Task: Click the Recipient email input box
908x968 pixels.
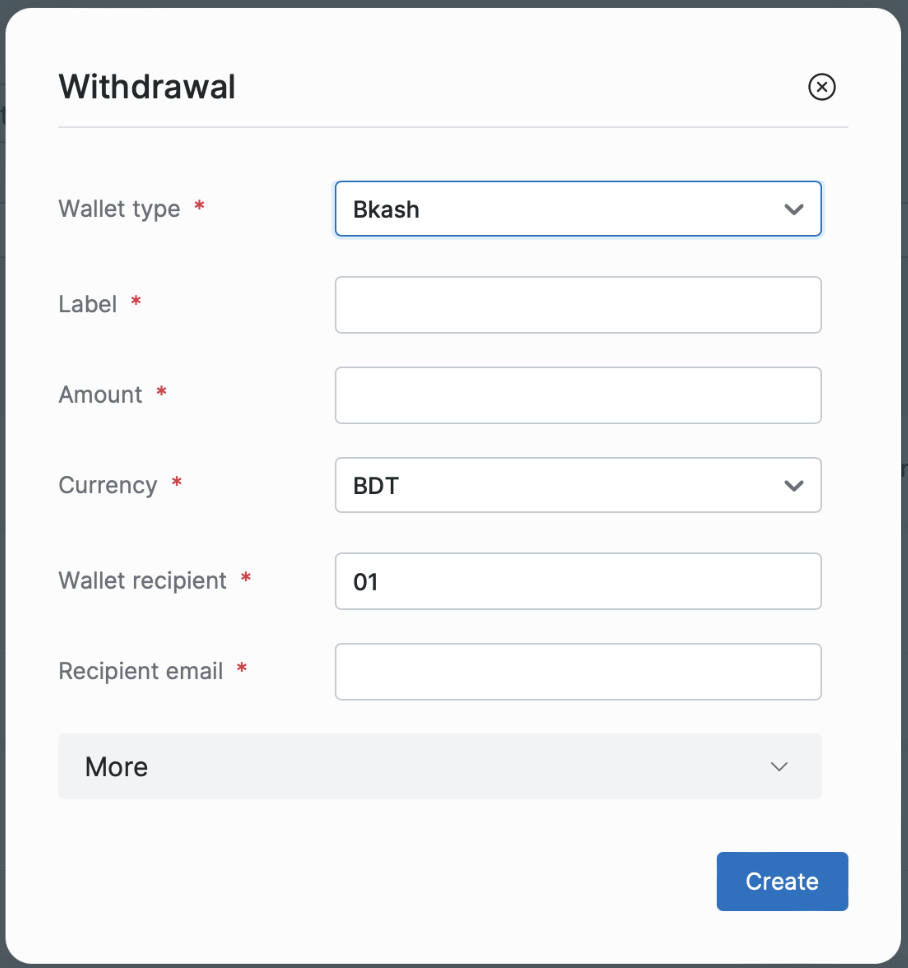Action: (x=578, y=671)
